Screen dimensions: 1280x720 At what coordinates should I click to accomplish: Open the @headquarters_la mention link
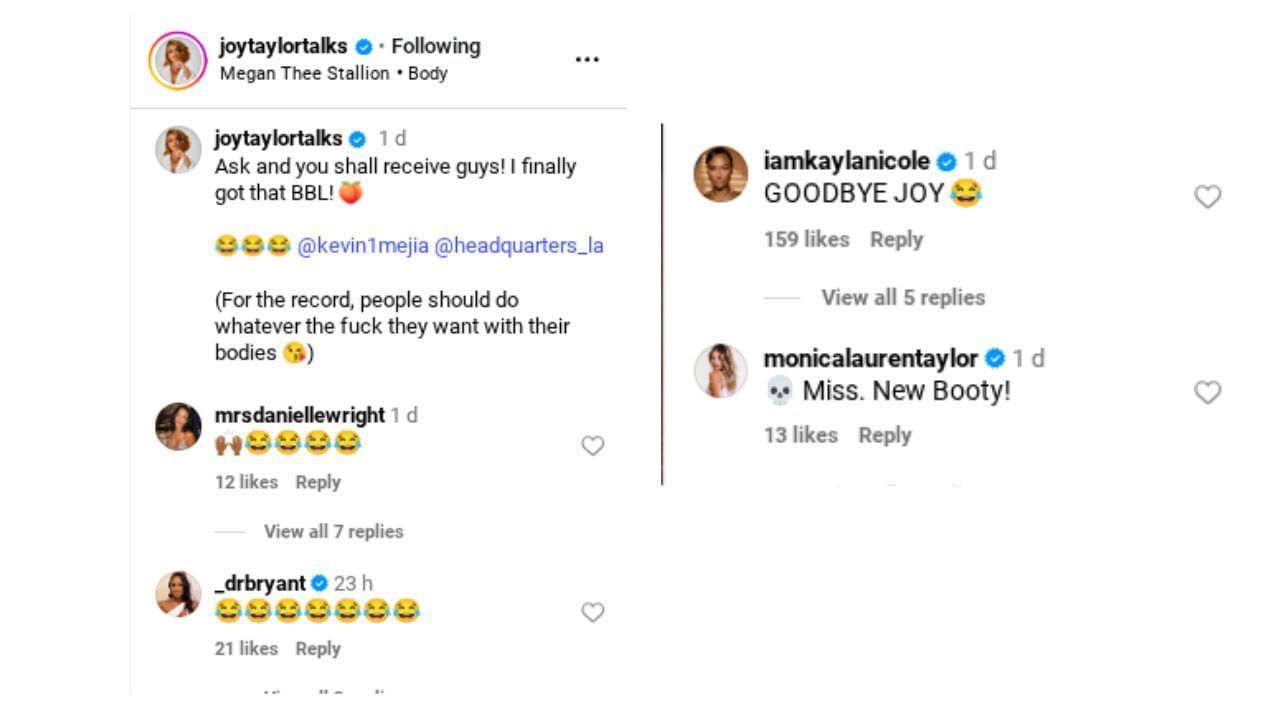(x=518, y=246)
